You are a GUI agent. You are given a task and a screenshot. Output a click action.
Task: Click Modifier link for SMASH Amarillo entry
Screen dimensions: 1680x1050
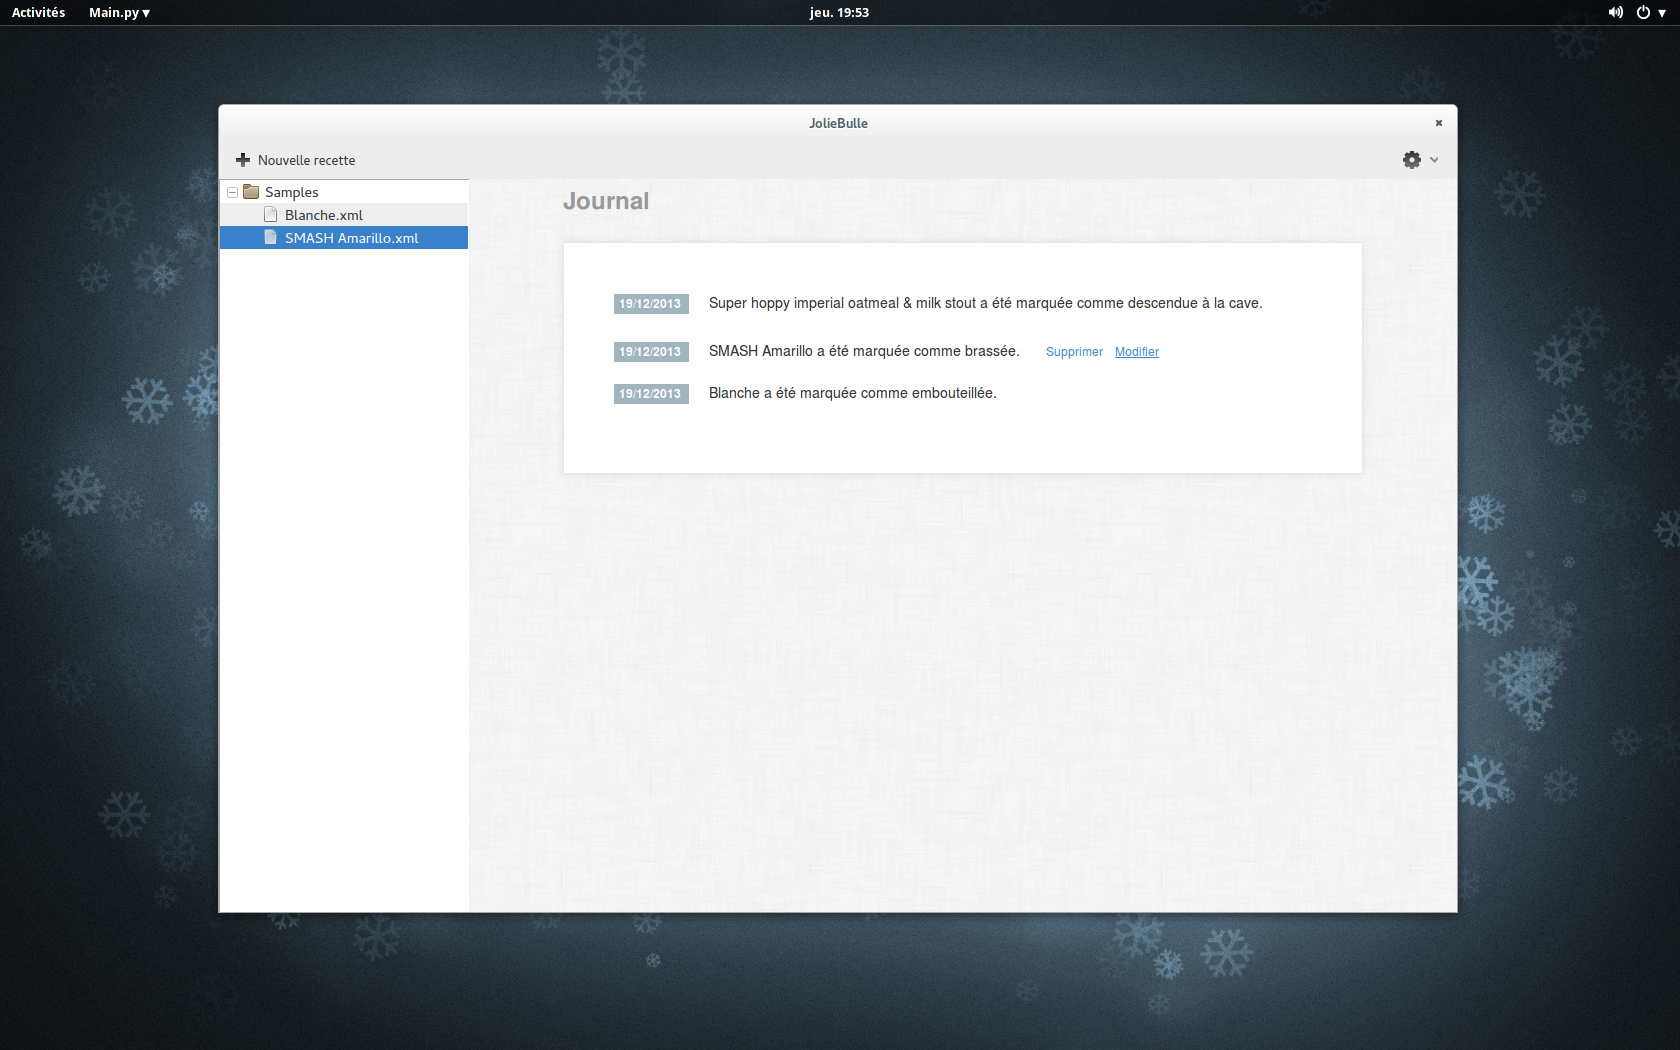pos(1137,352)
